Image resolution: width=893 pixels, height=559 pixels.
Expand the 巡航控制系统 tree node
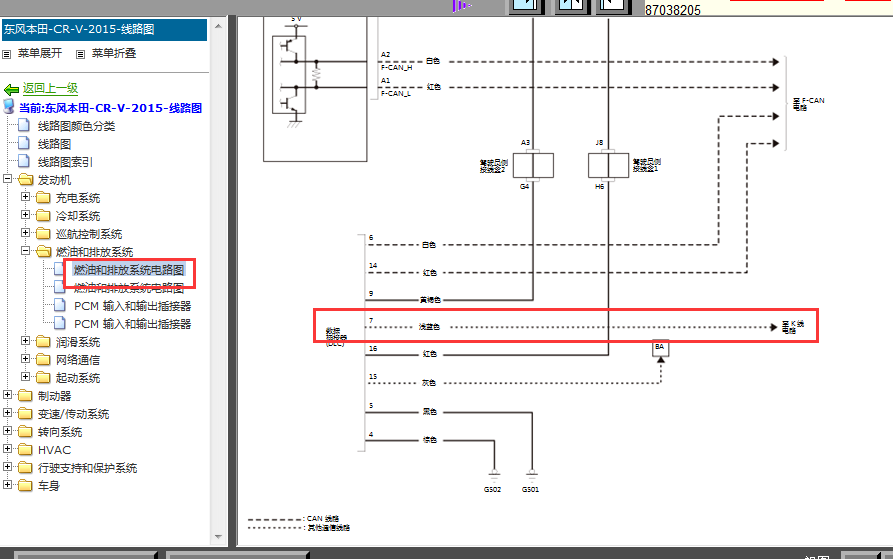click(x=25, y=233)
